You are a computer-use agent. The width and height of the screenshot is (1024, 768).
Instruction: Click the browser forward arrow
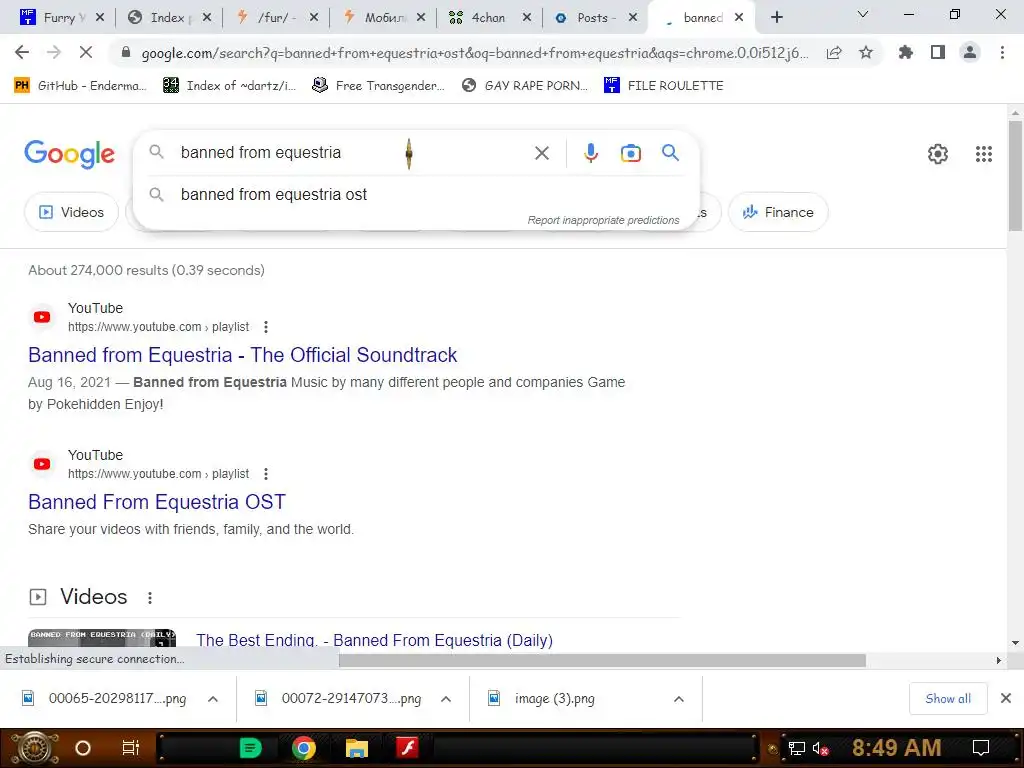(54, 52)
